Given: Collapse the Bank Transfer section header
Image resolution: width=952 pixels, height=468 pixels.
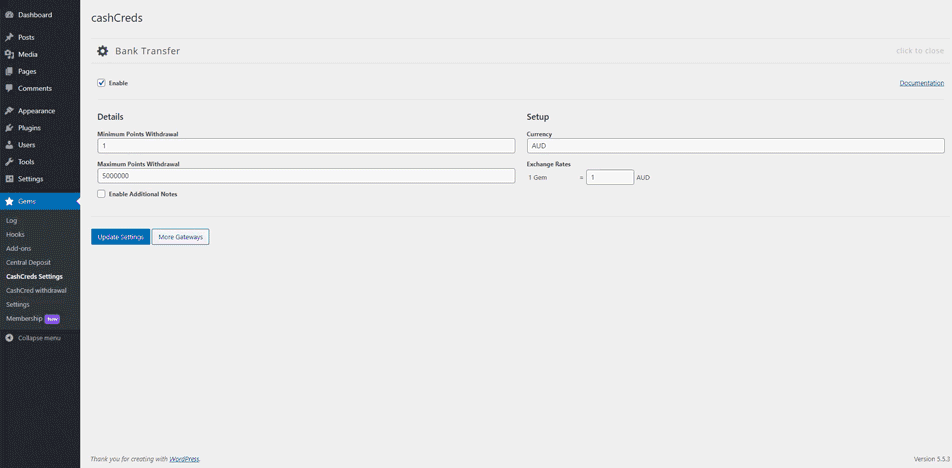Looking at the screenshot, I should click(520, 51).
